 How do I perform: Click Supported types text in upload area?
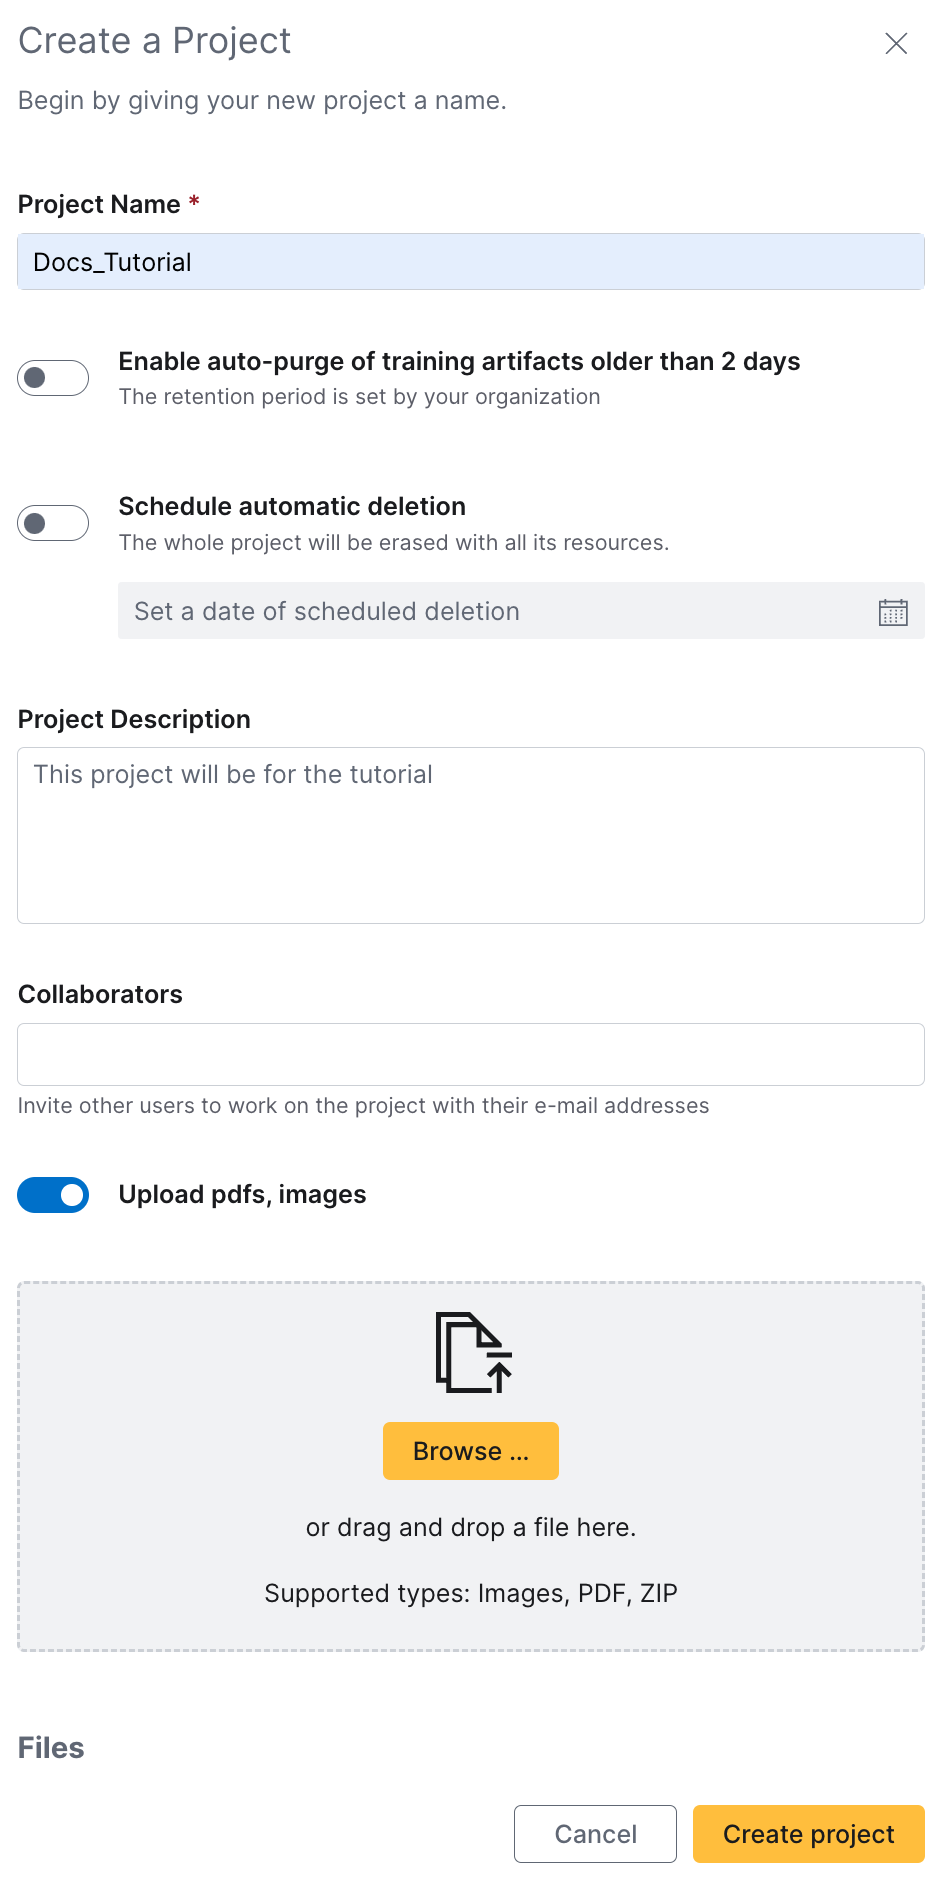click(471, 1593)
